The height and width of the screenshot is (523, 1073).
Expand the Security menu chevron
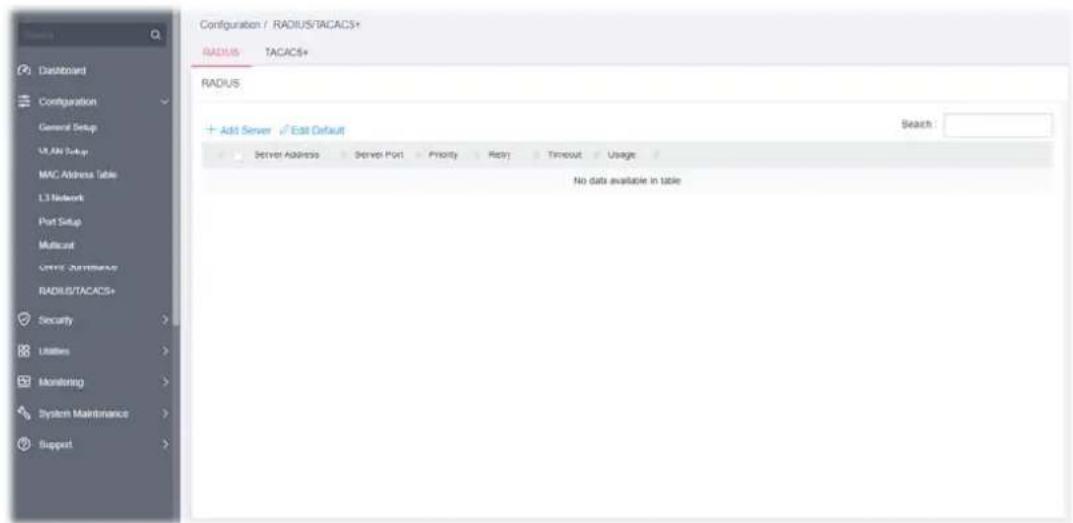164,320
